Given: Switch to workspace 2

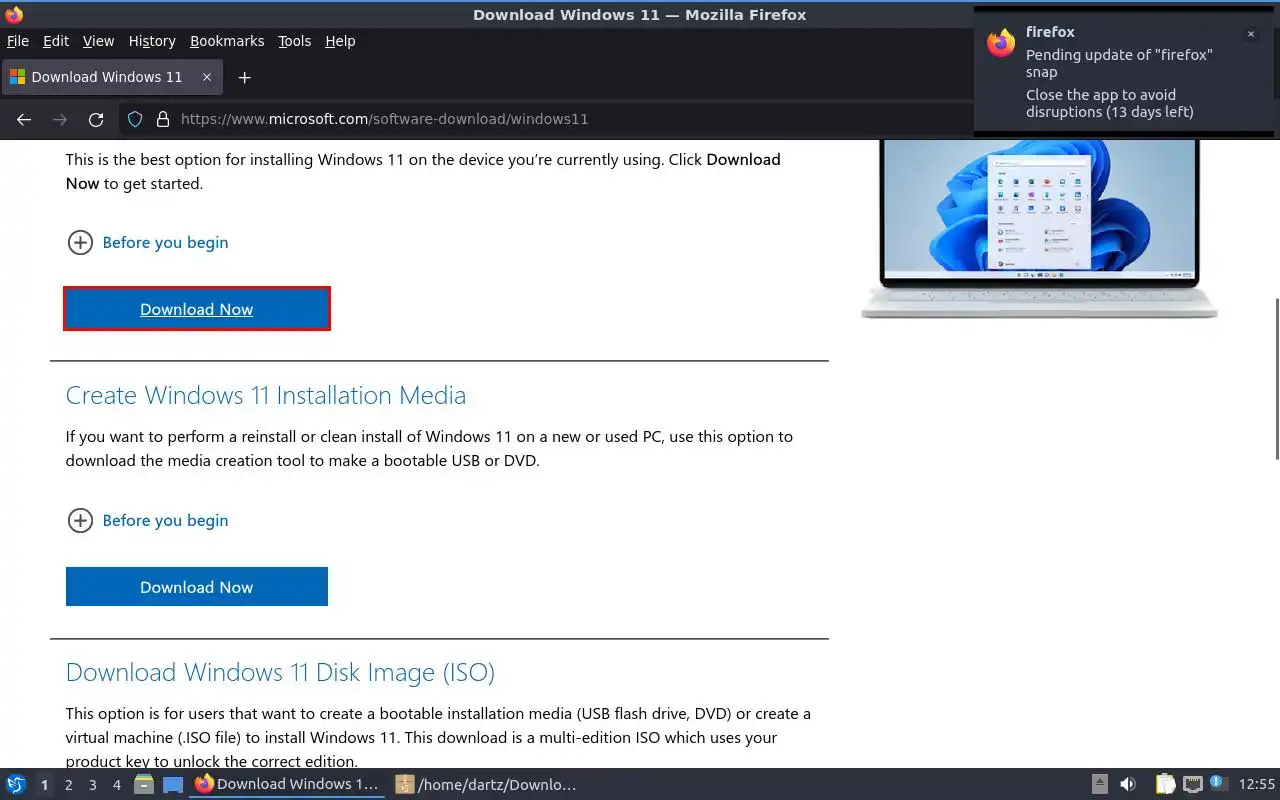Looking at the screenshot, I should (68, 785).
